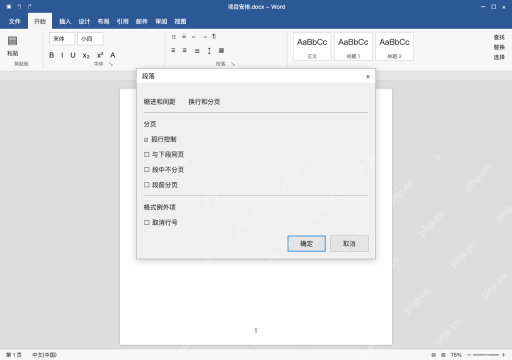Click the redo arrow in title bar
Image resolution: width=512 pixels, height=360 pixels.
coord(29,7)
